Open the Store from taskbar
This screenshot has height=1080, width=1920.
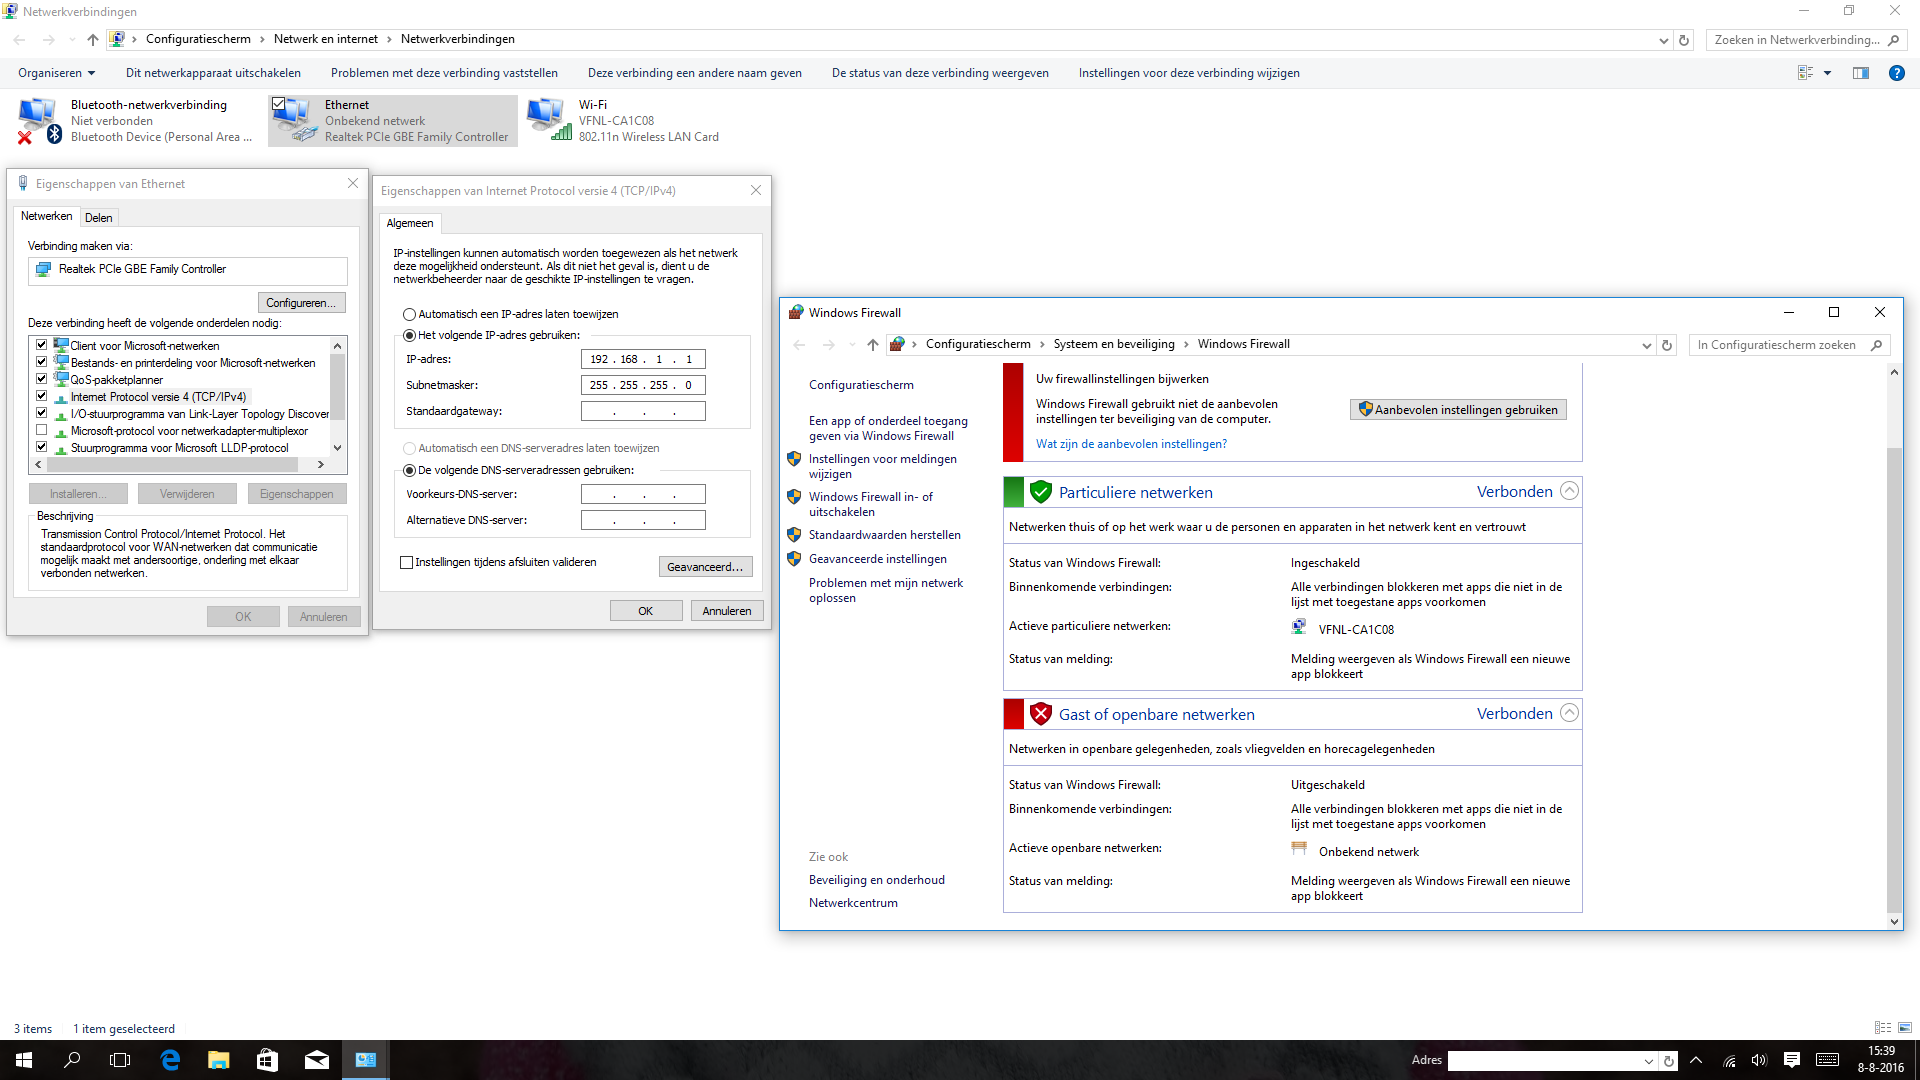coord(267,1060)
